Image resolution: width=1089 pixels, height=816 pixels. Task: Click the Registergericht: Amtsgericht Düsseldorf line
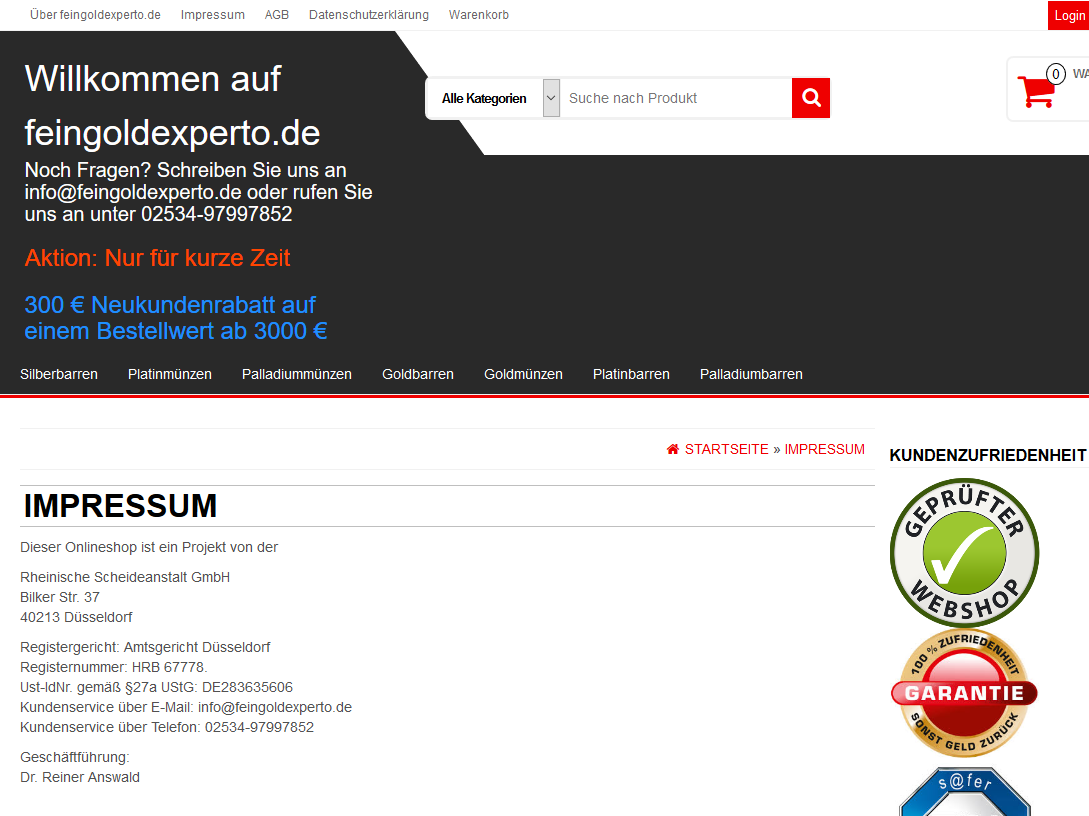[x=145, y=647]
